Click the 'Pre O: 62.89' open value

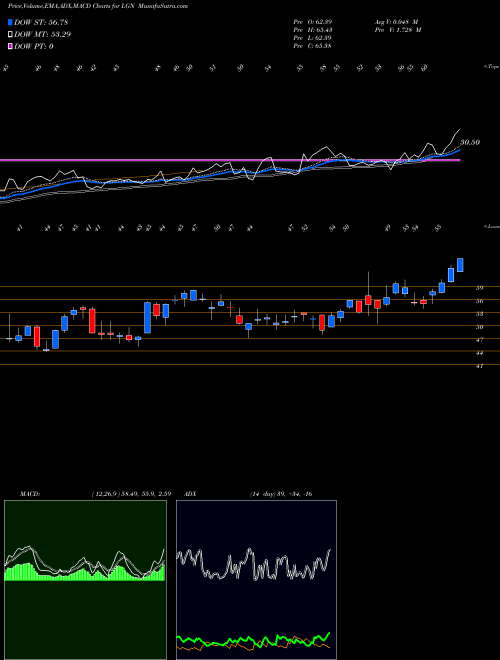pos(312,22)
